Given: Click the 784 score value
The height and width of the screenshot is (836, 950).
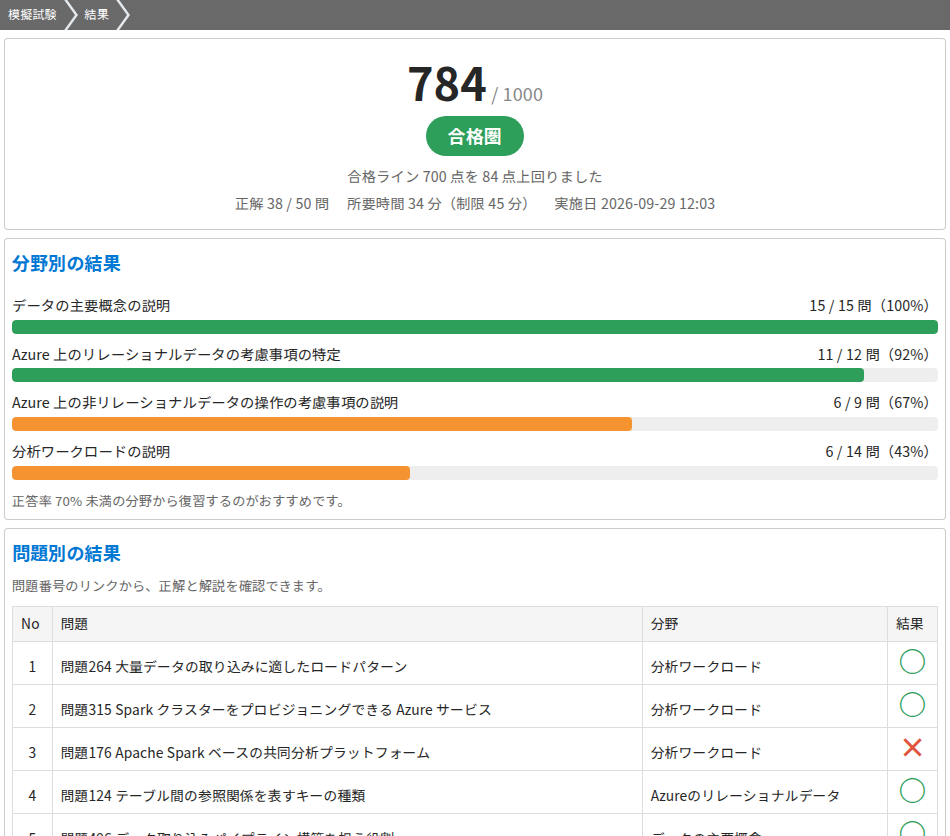Looking at the screenshot, I should 447,84.
